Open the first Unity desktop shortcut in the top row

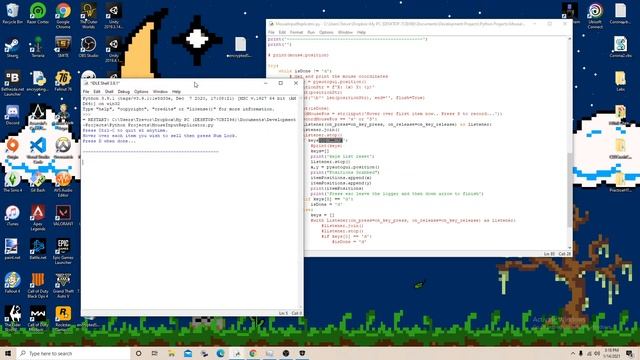[113, 16]
